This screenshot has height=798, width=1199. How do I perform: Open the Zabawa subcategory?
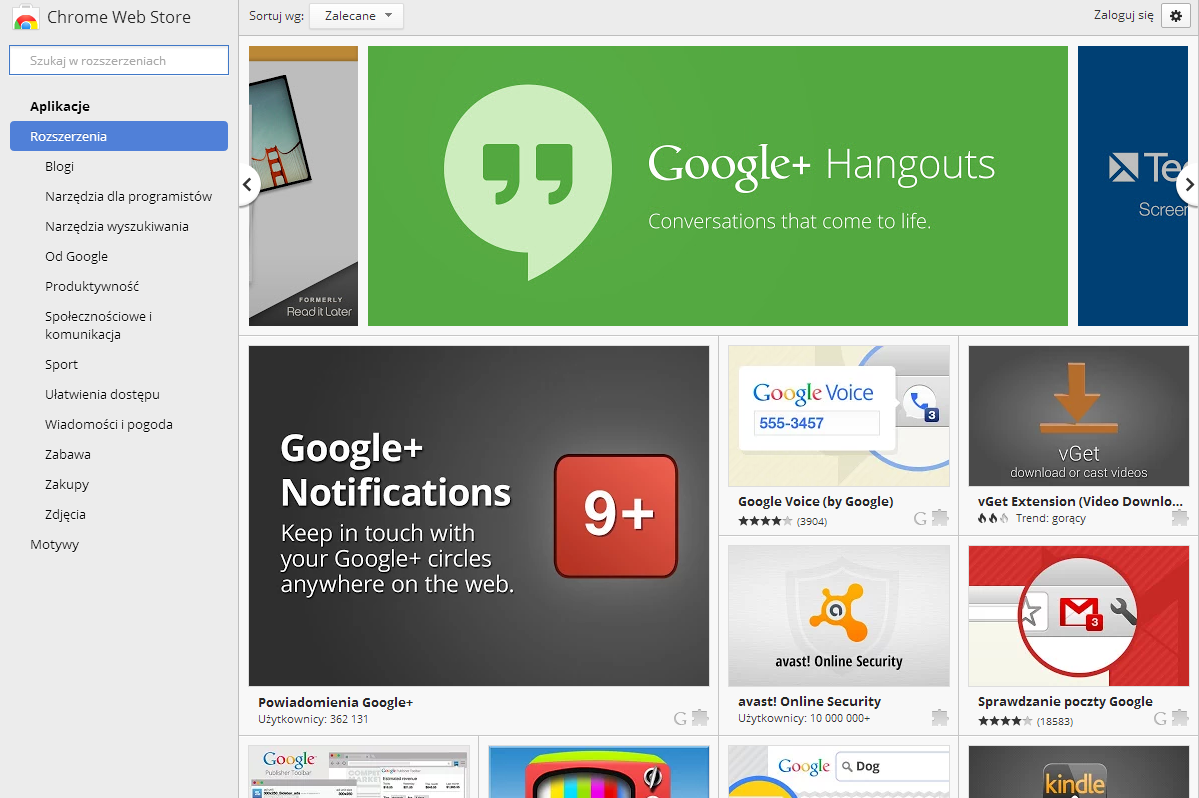68,454
